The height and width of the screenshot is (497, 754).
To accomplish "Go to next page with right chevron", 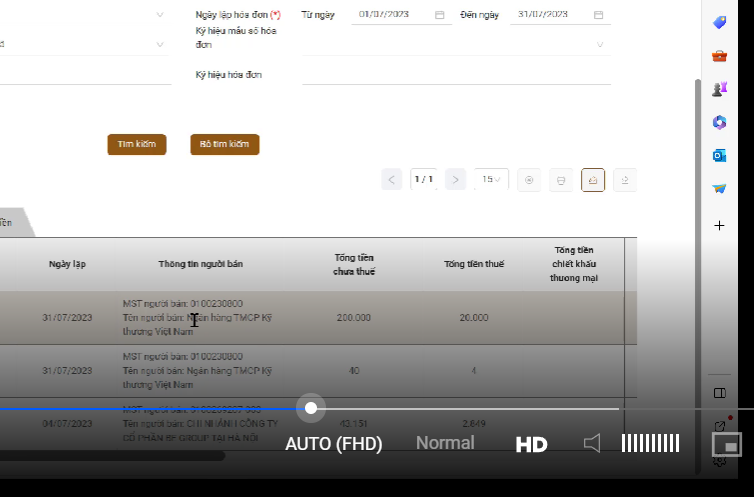I will click(x=455, y=179).
